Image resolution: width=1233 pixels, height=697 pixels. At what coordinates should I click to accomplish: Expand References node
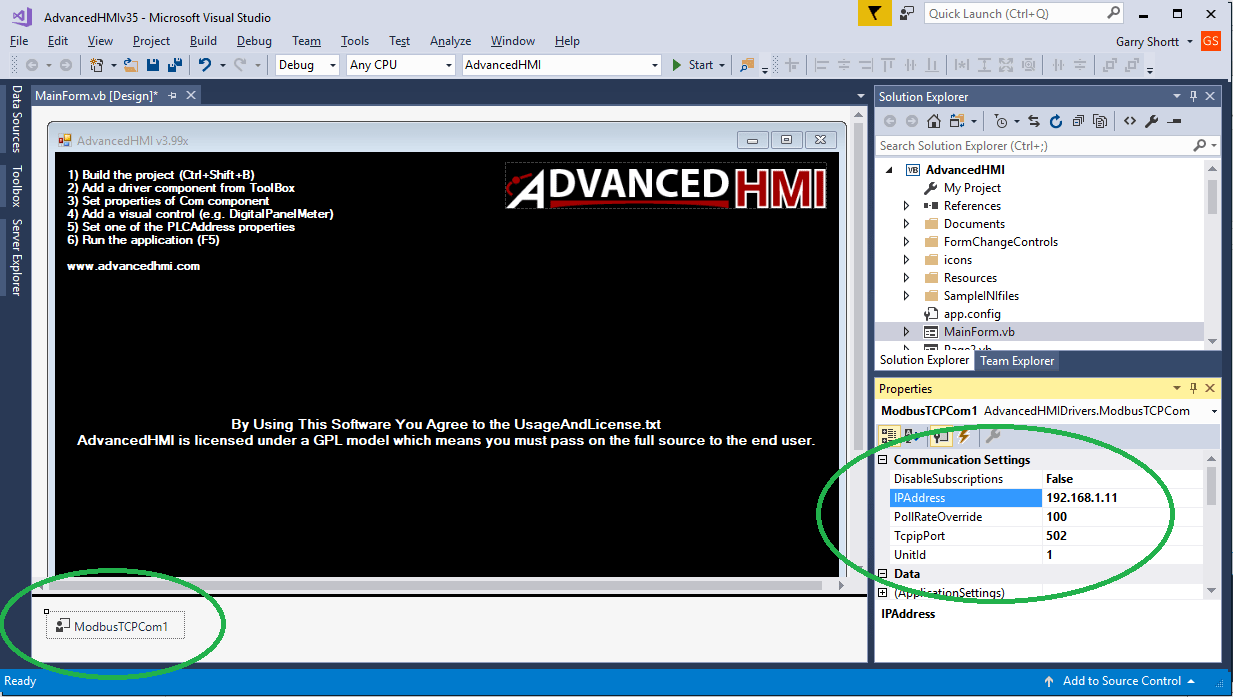point(907,206)
